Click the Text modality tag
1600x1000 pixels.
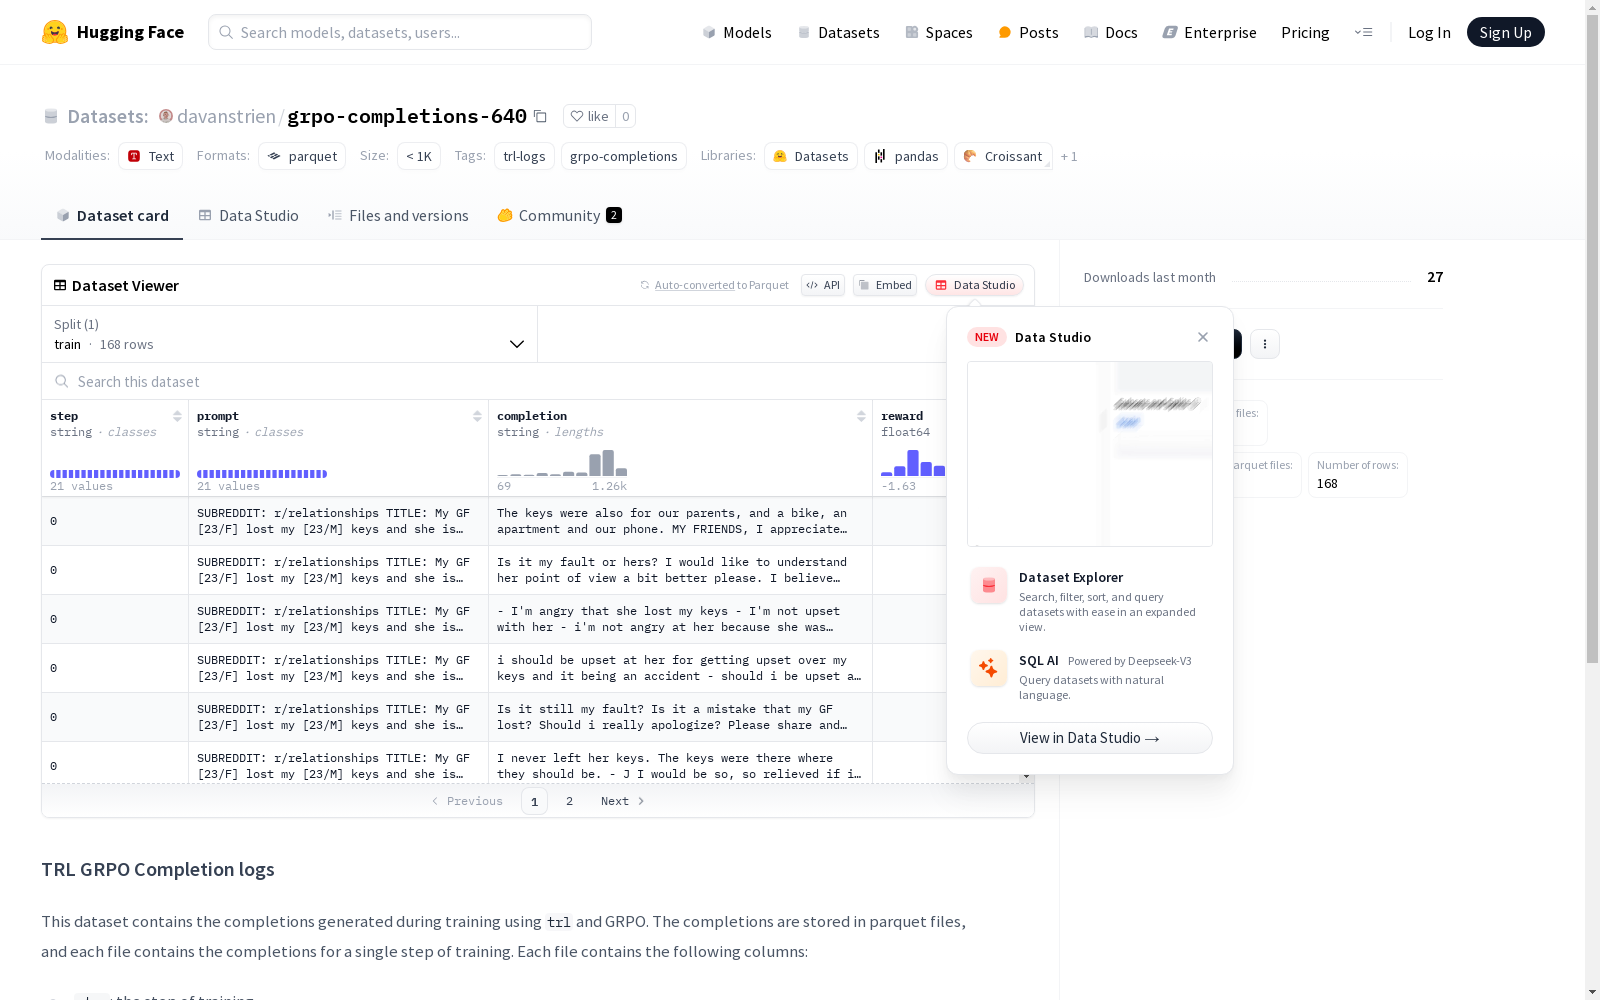[x=150, y=156]
